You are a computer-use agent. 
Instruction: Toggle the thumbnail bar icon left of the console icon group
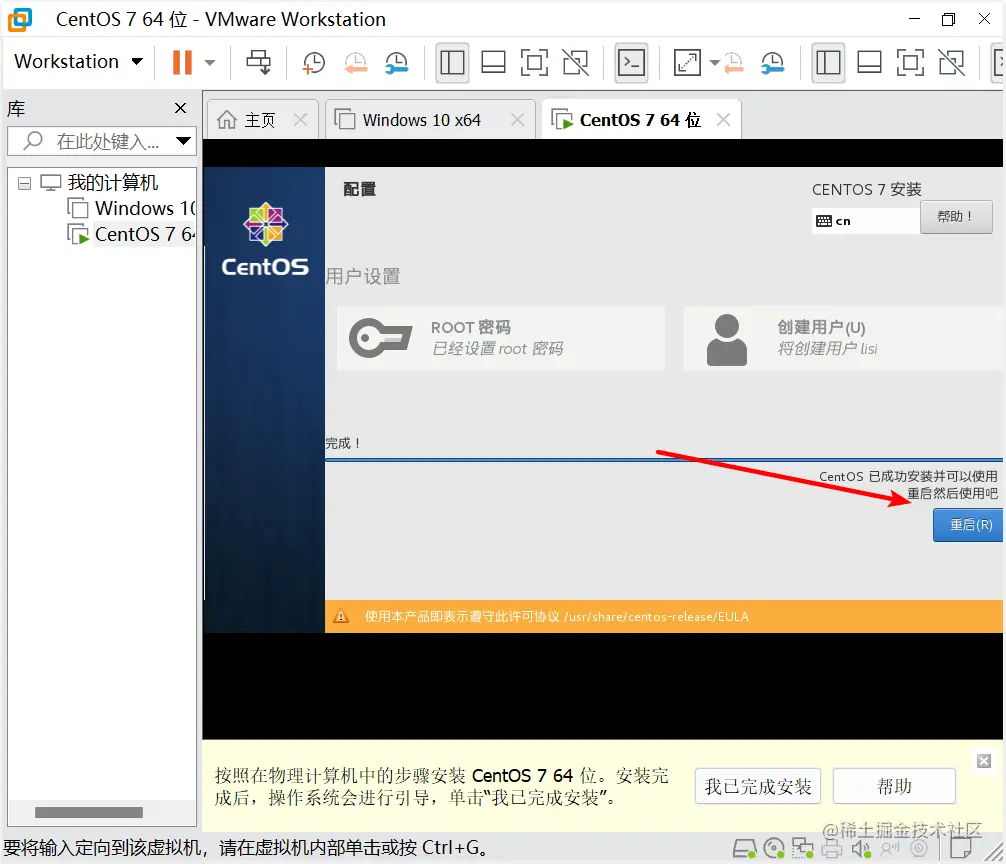(x=493, y=62)
